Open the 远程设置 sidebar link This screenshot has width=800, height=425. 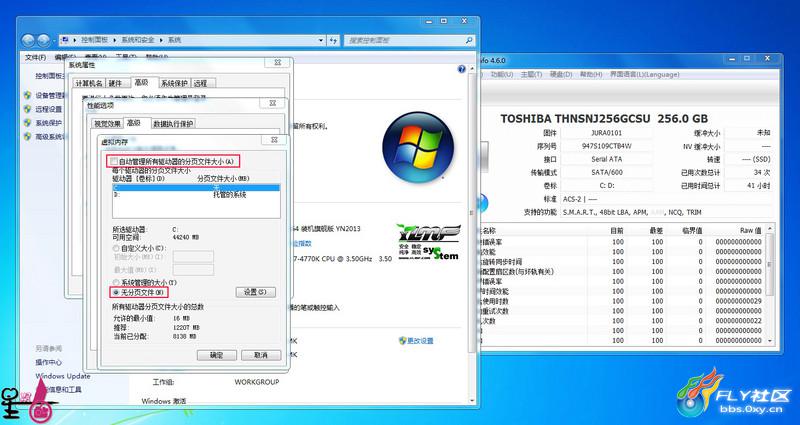pos(48,109)
